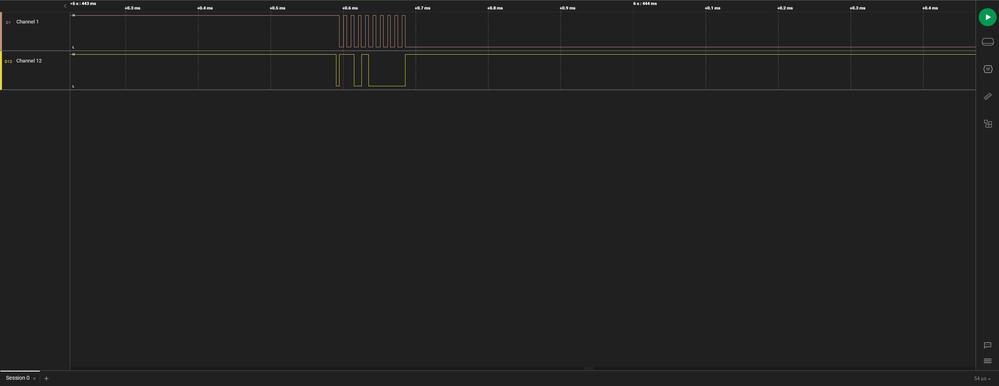
Task: Start capture with the green play button
Action: (988, 17)
